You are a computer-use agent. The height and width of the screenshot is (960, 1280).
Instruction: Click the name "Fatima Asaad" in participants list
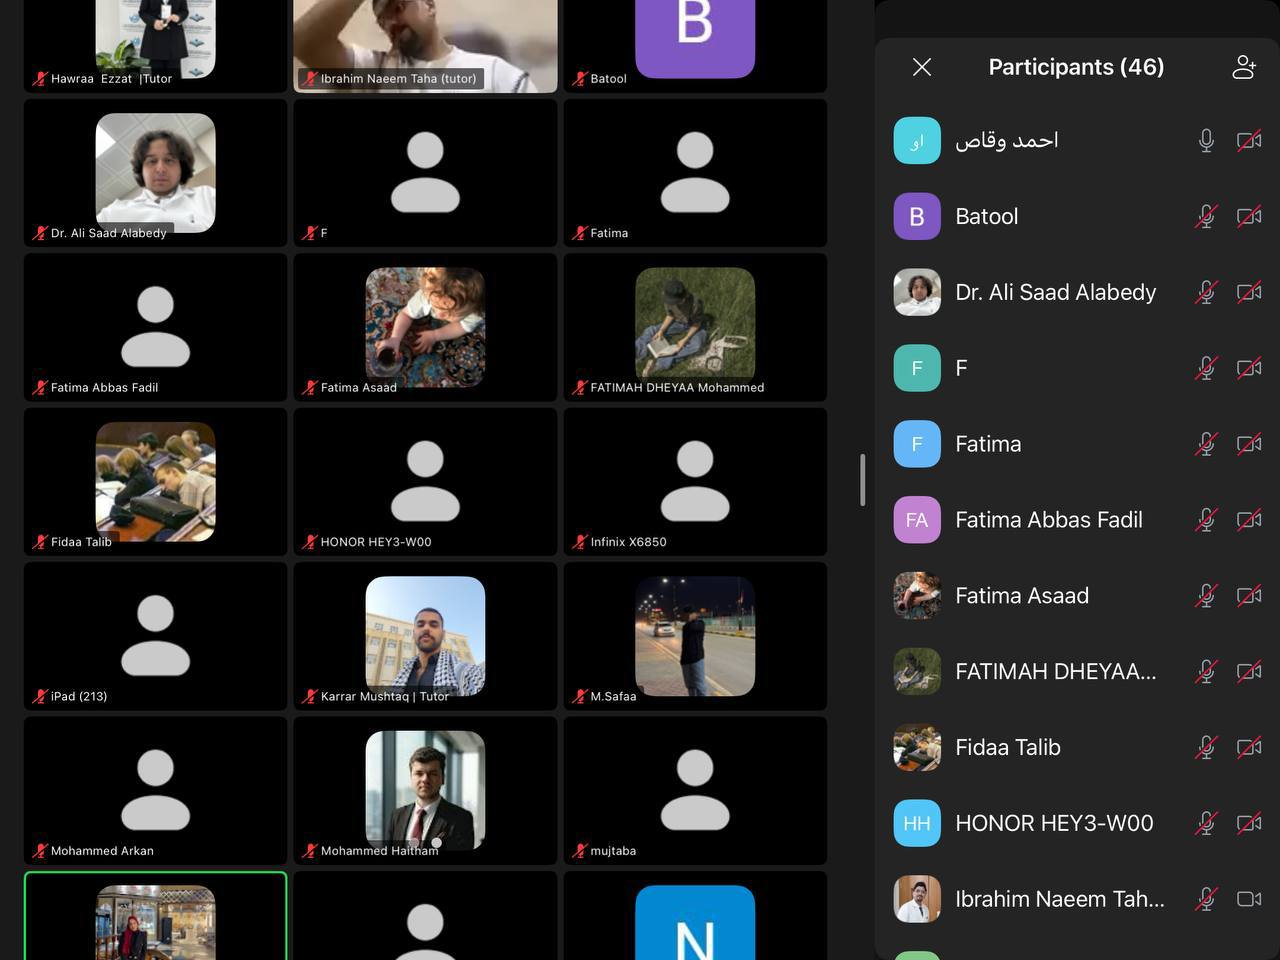pyautogui.click(x=1022, y=596)
